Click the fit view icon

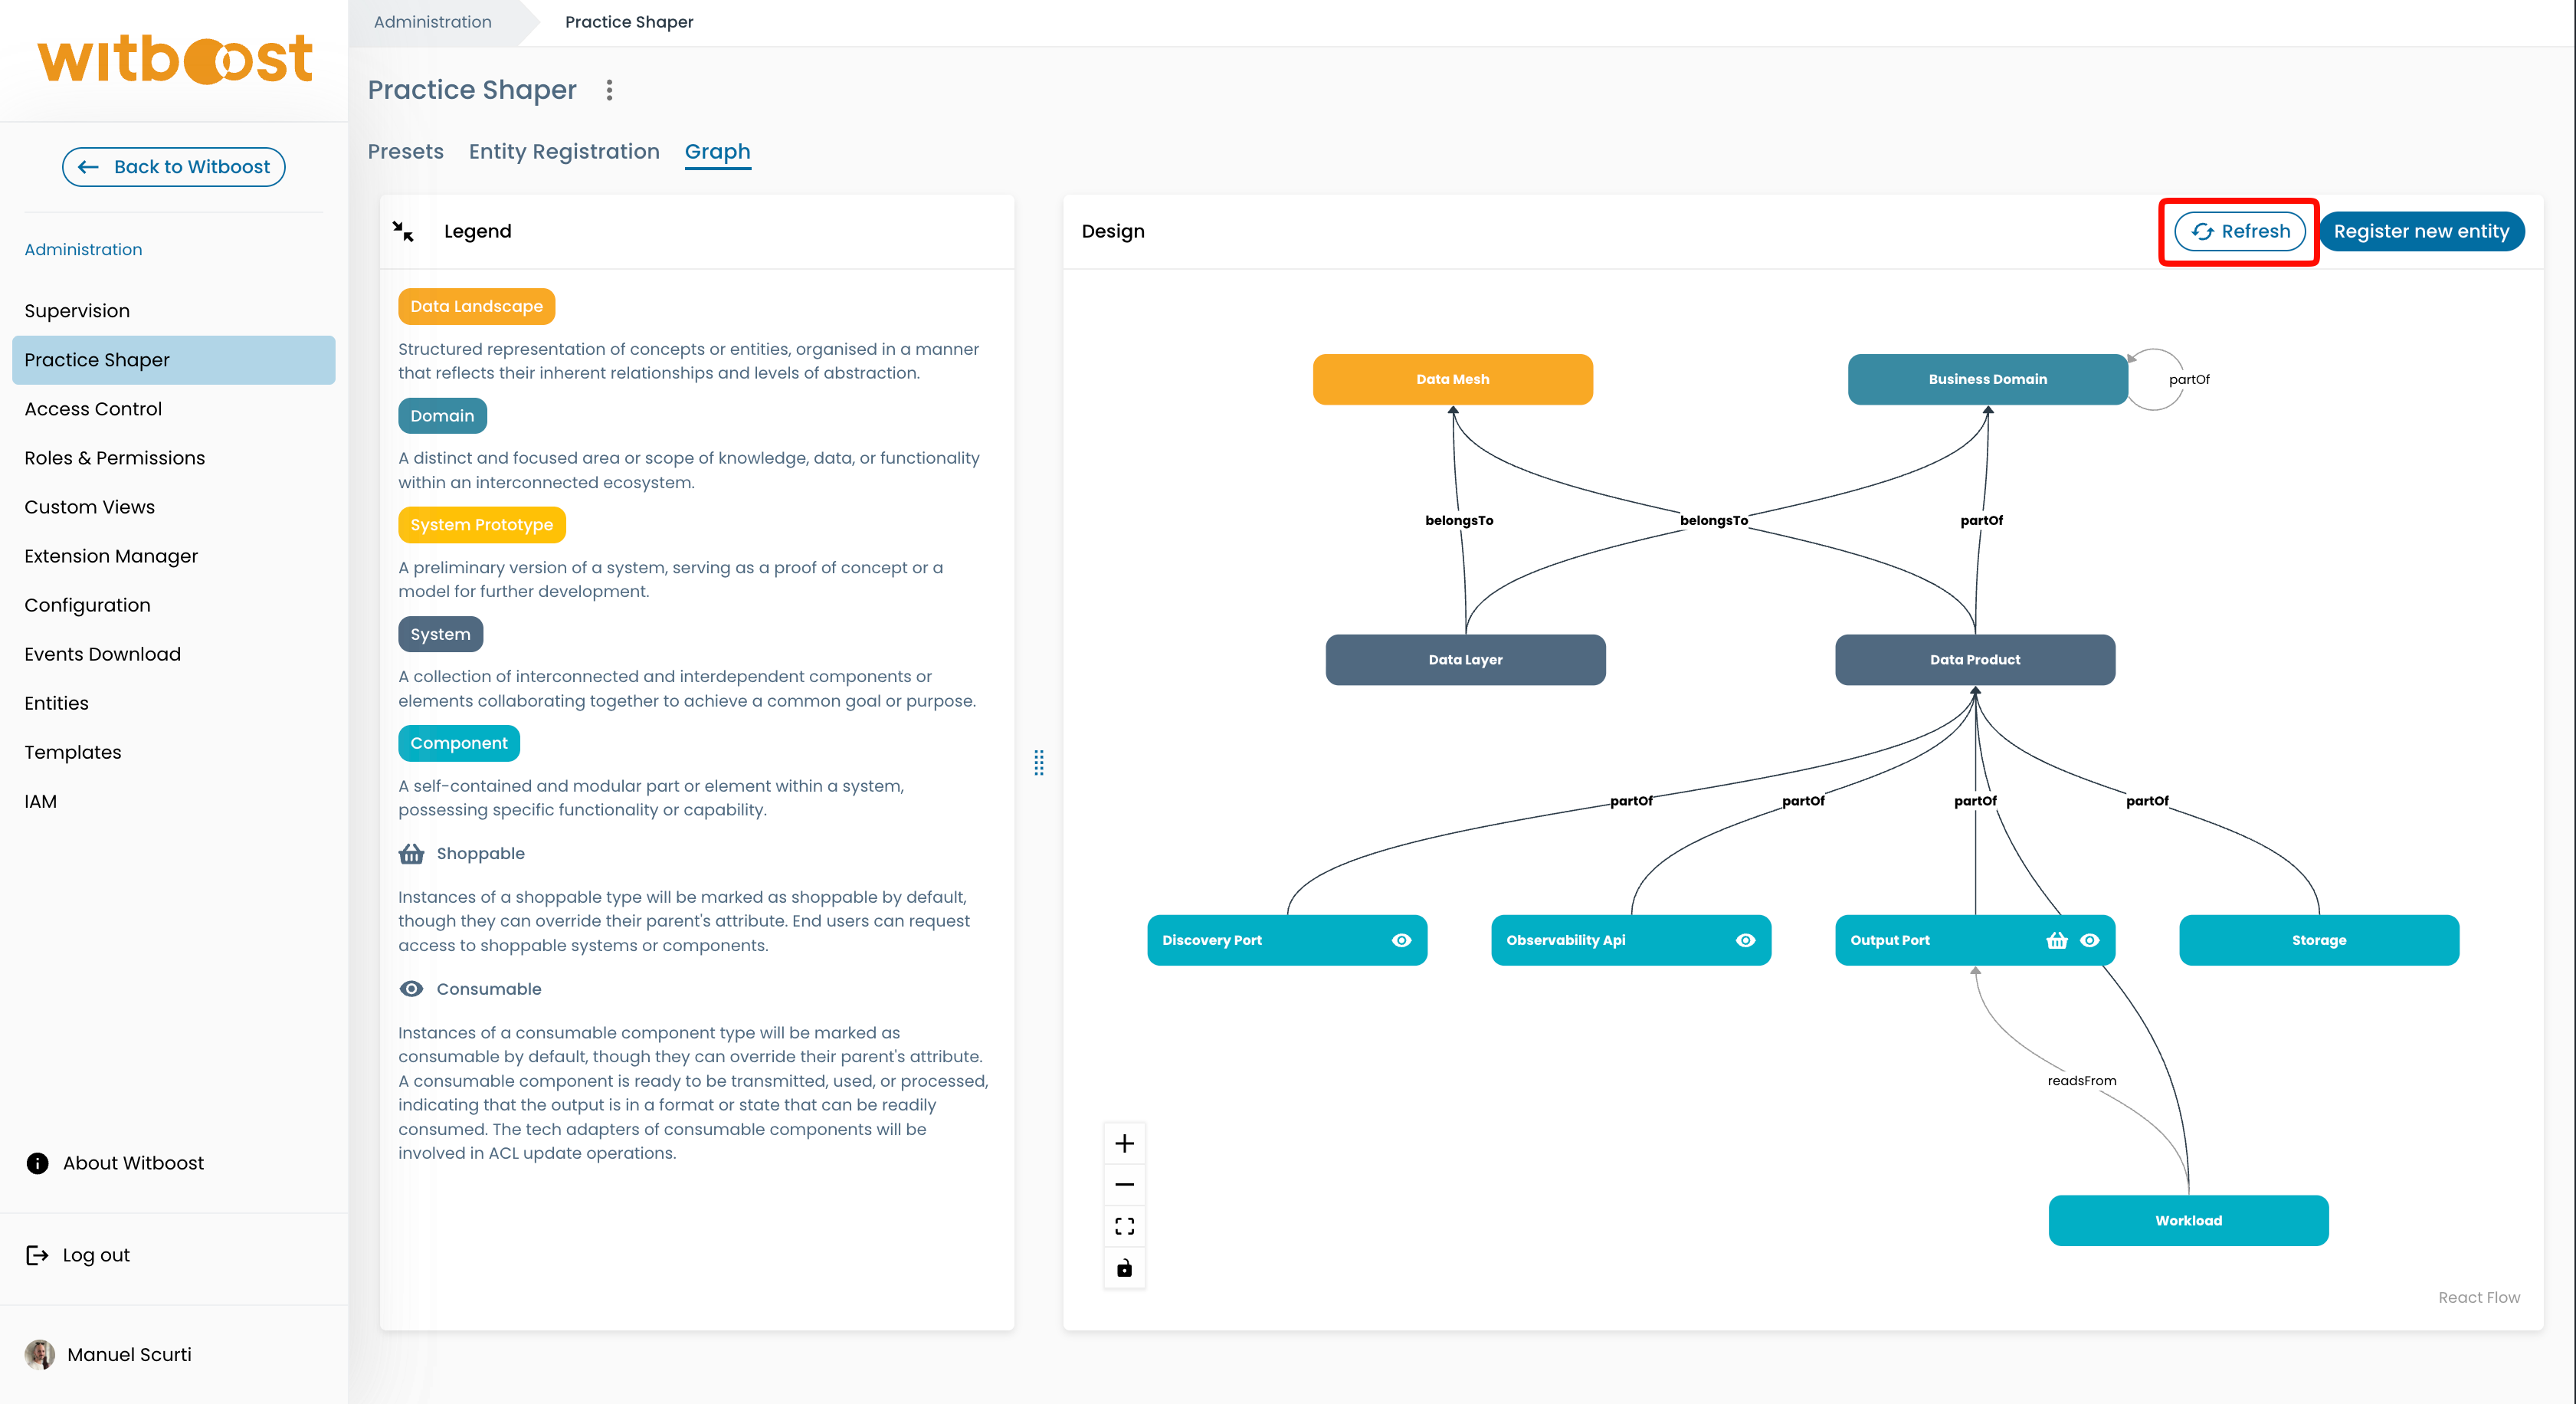(1124, 1226)
